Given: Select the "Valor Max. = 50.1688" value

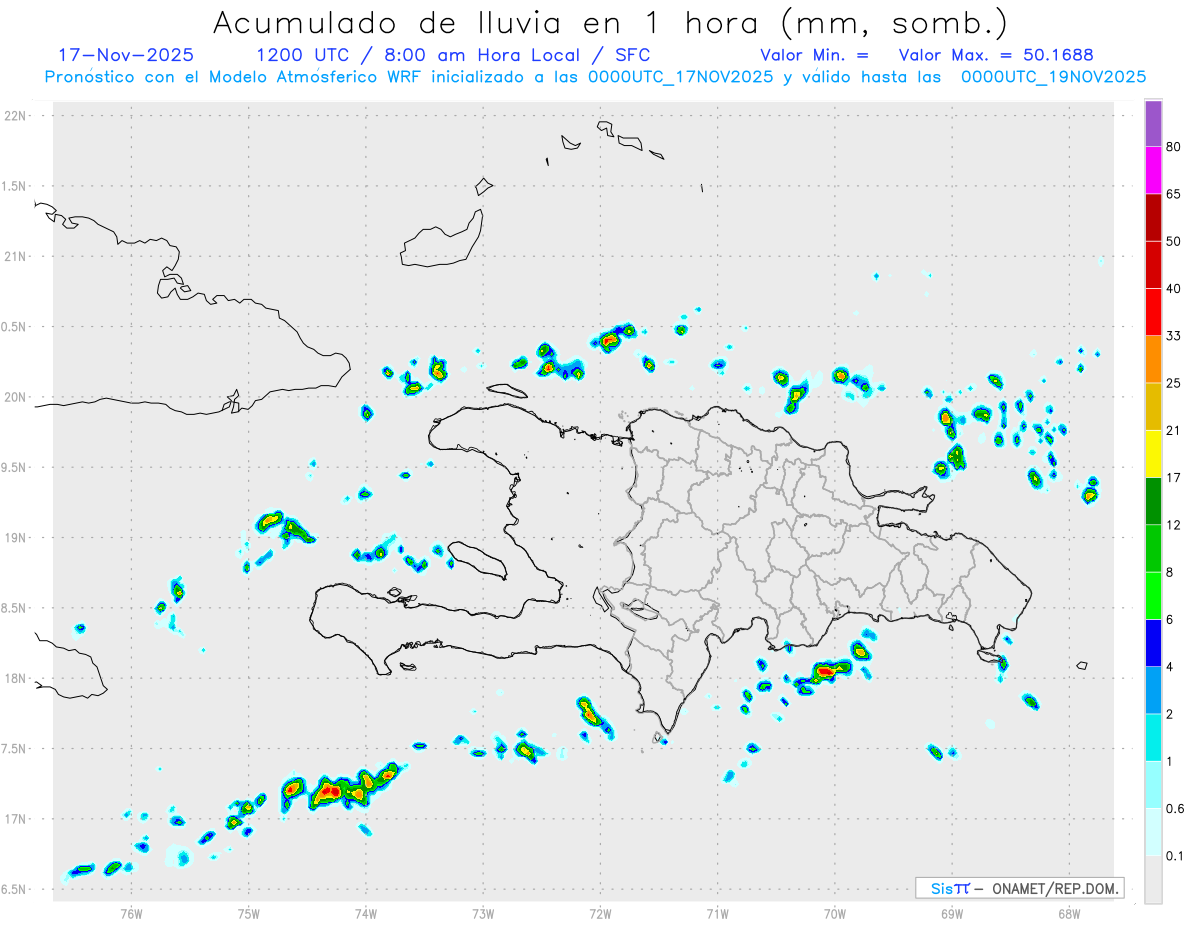Looking at the screenshot, I should coord(996,55).
